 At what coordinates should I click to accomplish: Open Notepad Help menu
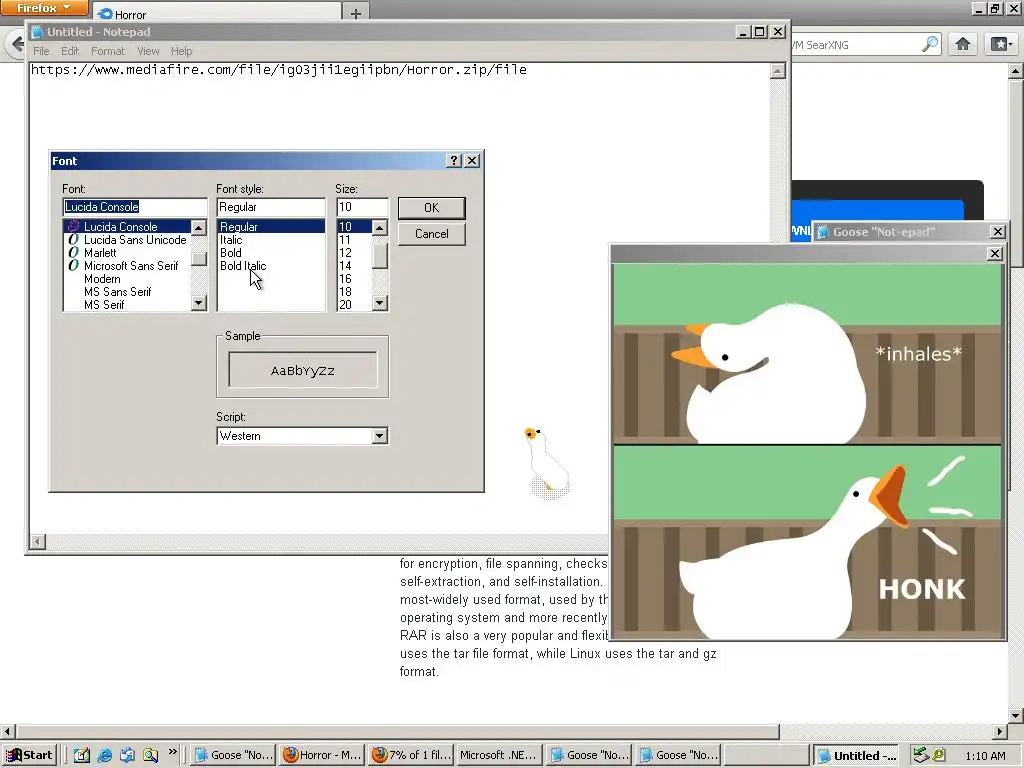(x=182, y=51)
